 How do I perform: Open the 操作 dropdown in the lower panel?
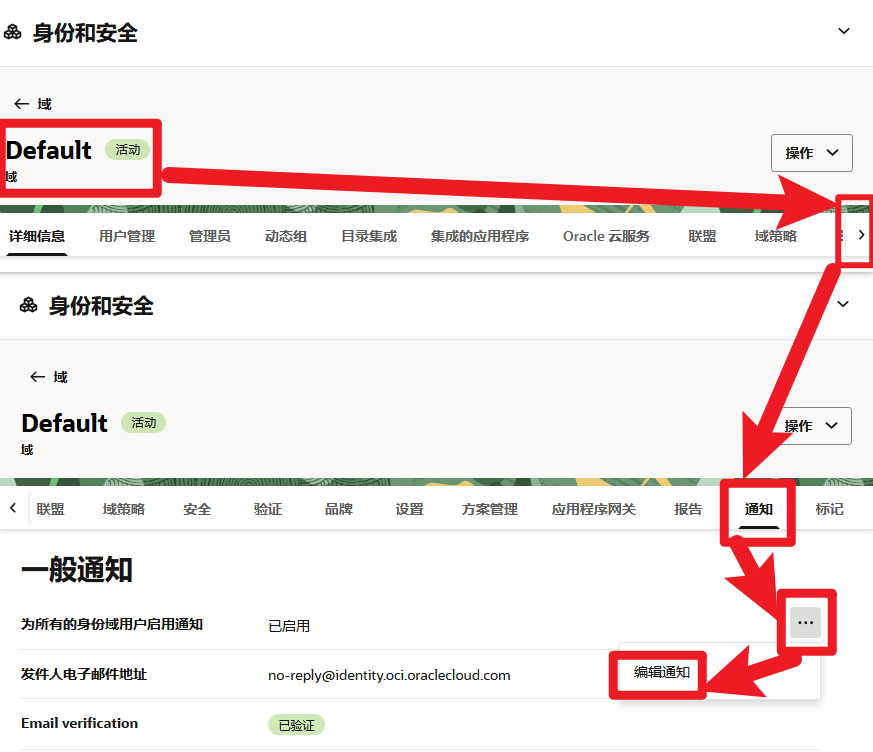[811, 426]
